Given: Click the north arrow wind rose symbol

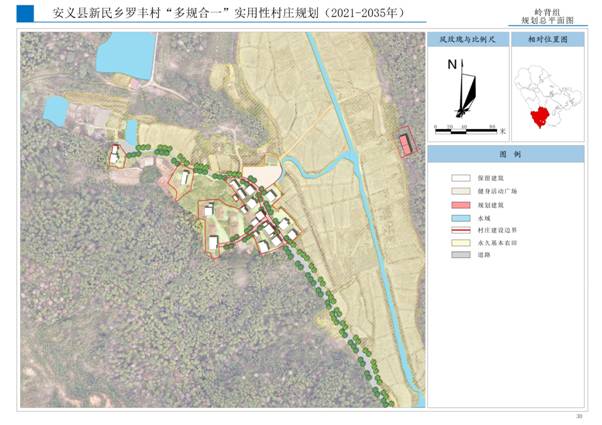Looking at the screenshot, I should pyautogui.click(x=462, y=90).
